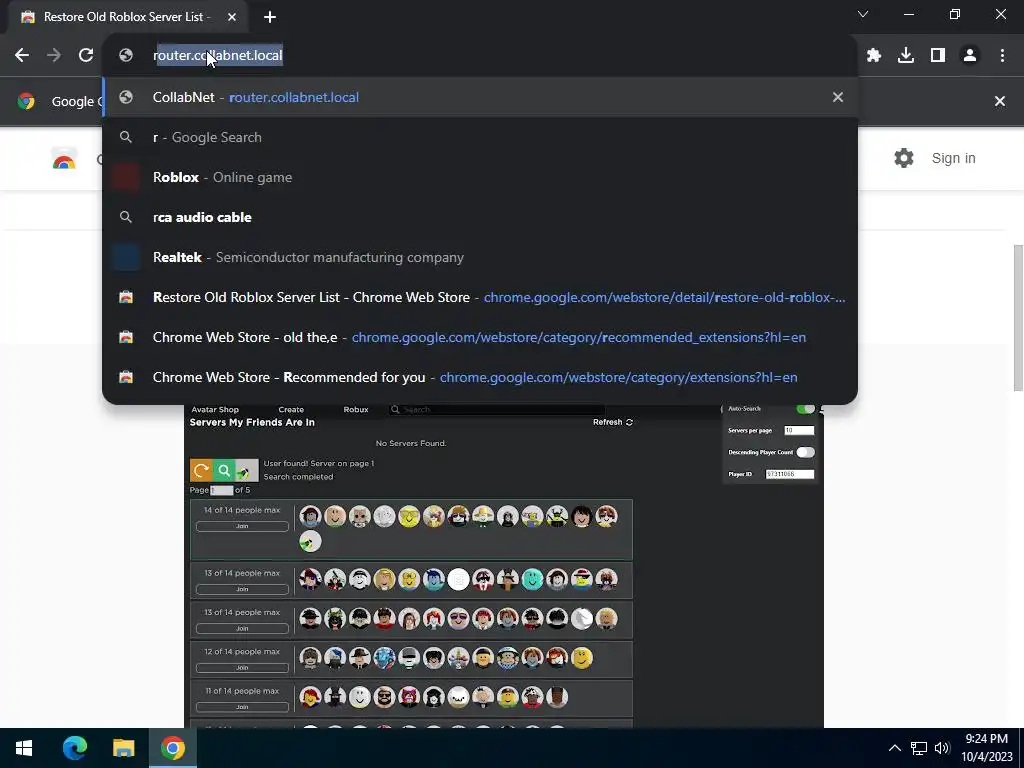Pick the 'rca audio cable' search suggestion

[480, 217]
